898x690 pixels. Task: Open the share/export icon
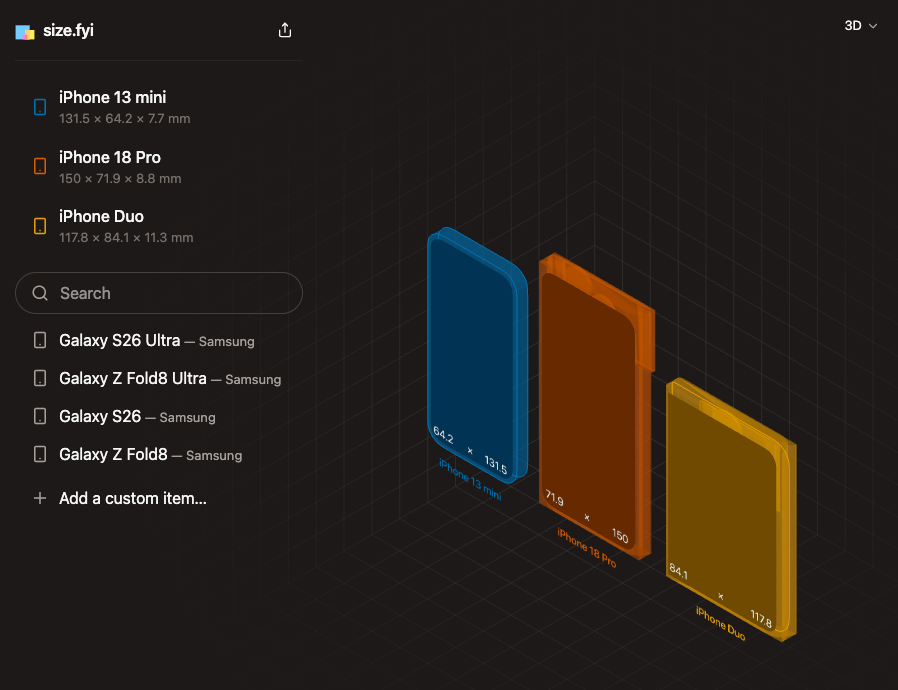coord(285,30)
